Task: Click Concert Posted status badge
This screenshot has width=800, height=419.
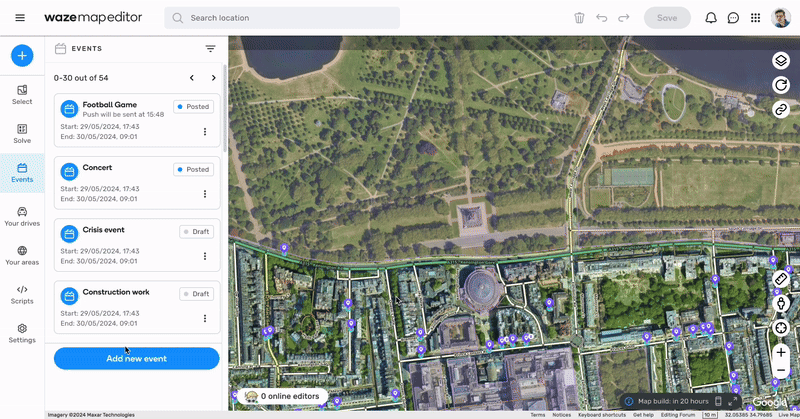Action: (x=193, y=169)
